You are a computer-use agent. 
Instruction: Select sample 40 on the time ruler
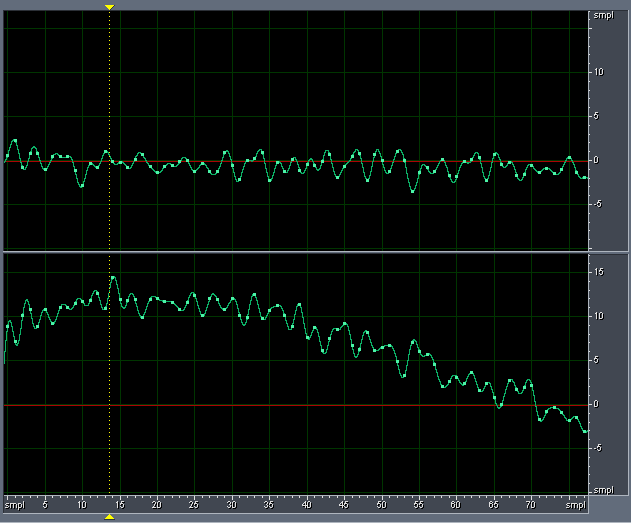point(307,504)
